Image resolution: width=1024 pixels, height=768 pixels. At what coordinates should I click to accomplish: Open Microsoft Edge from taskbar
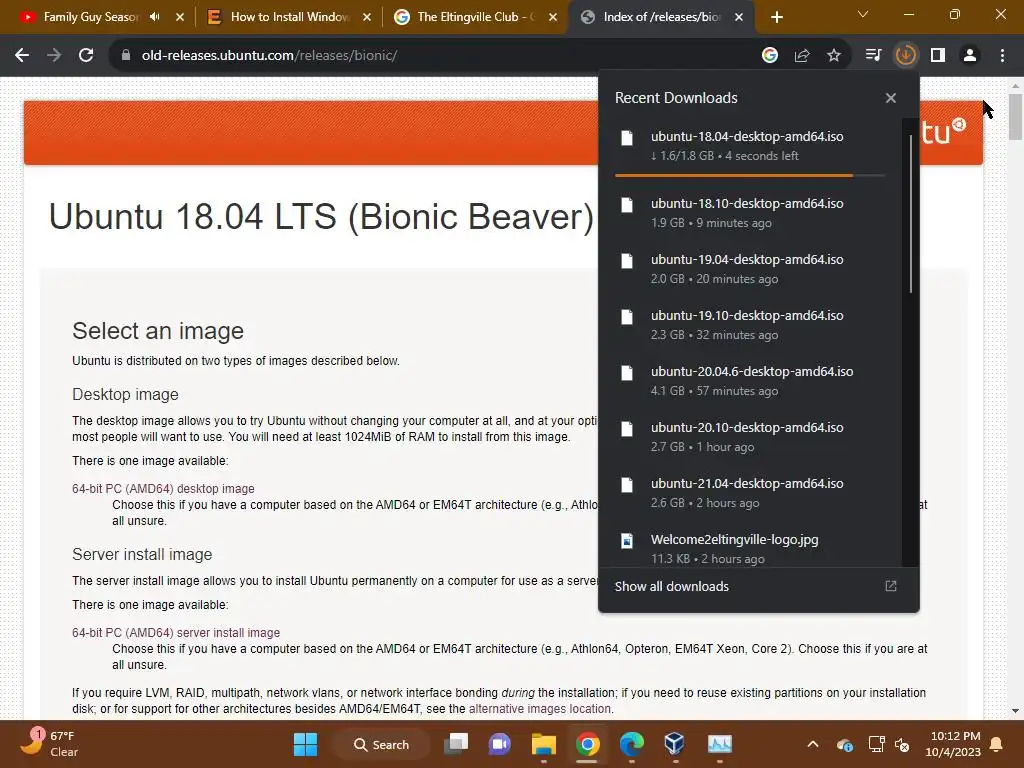coord(632,744)
